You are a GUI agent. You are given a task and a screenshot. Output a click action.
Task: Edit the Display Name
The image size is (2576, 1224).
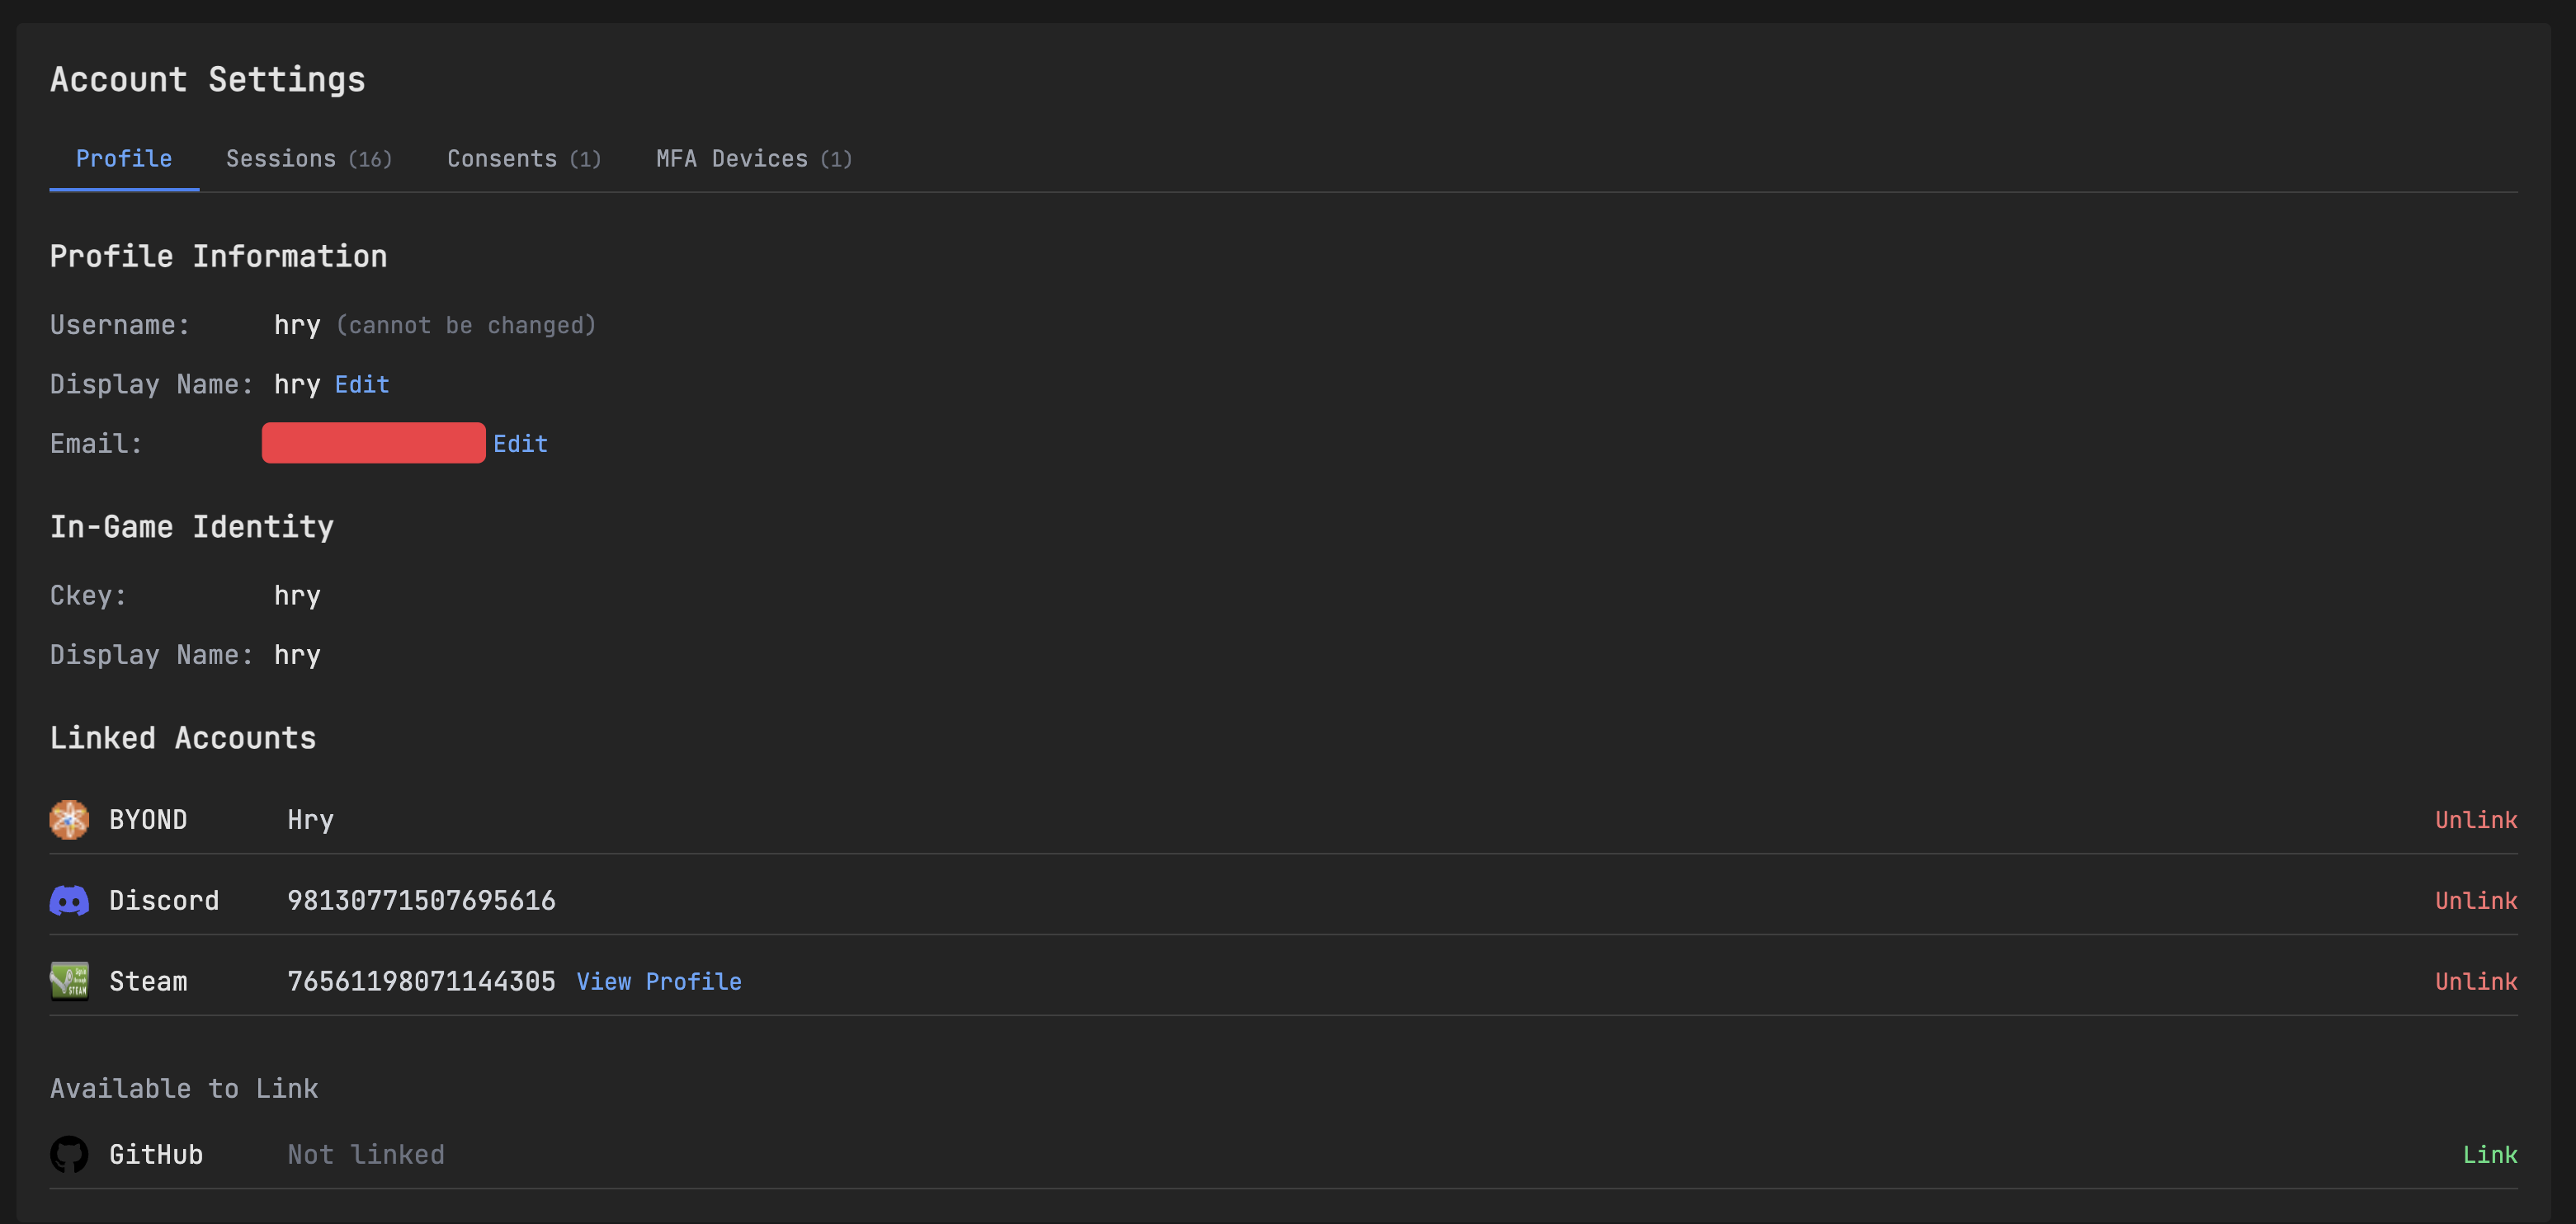[x=362, y=385]
